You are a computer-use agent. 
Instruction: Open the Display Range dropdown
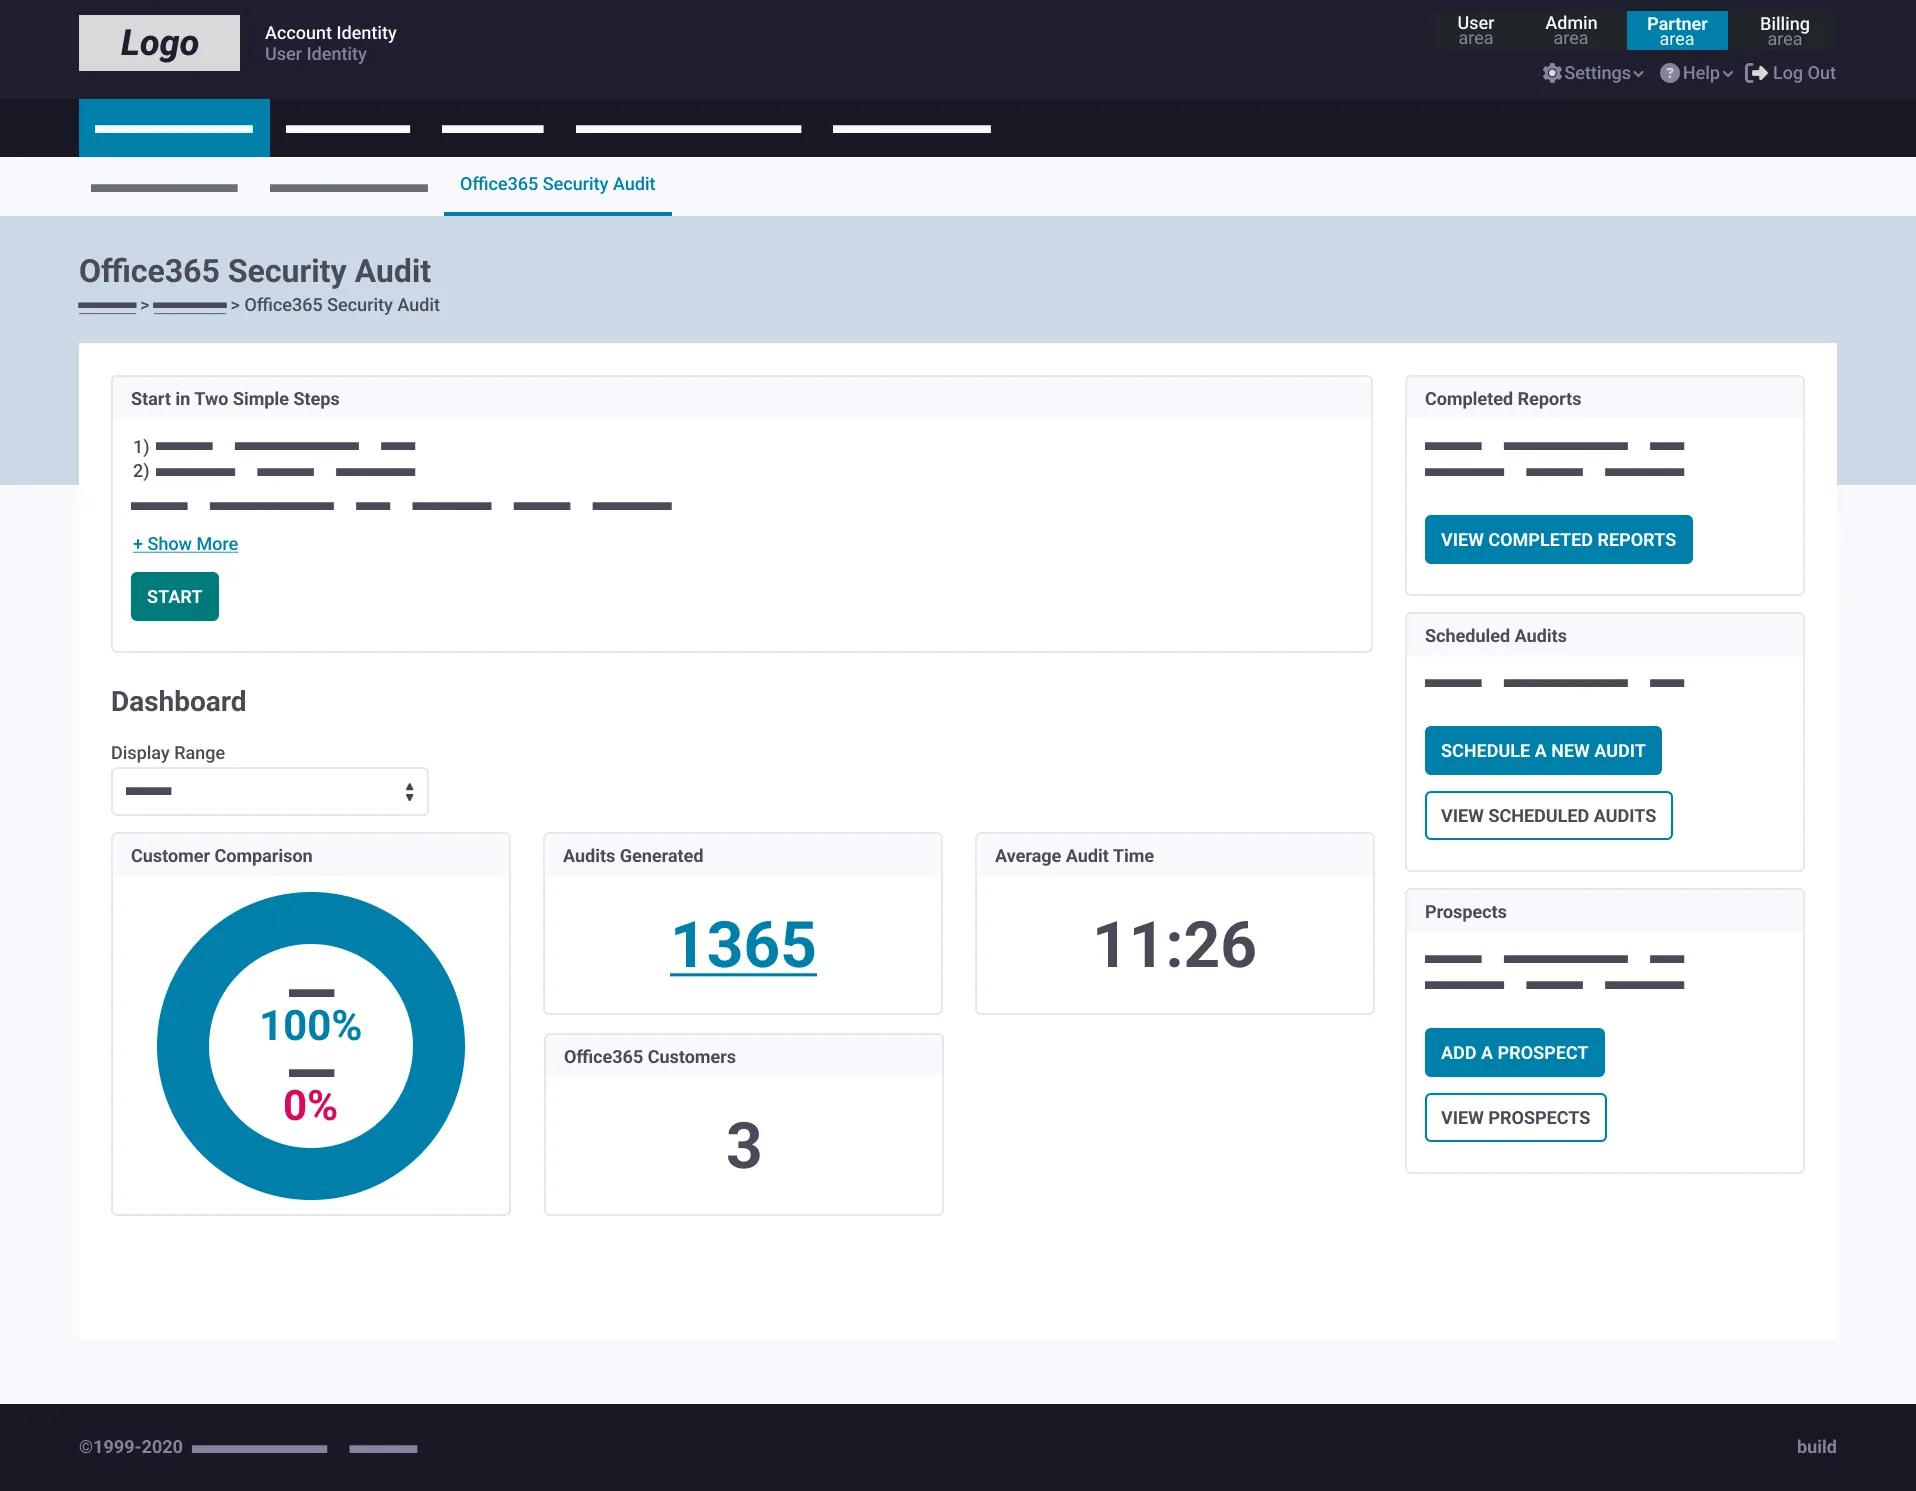tap(270, 791)
